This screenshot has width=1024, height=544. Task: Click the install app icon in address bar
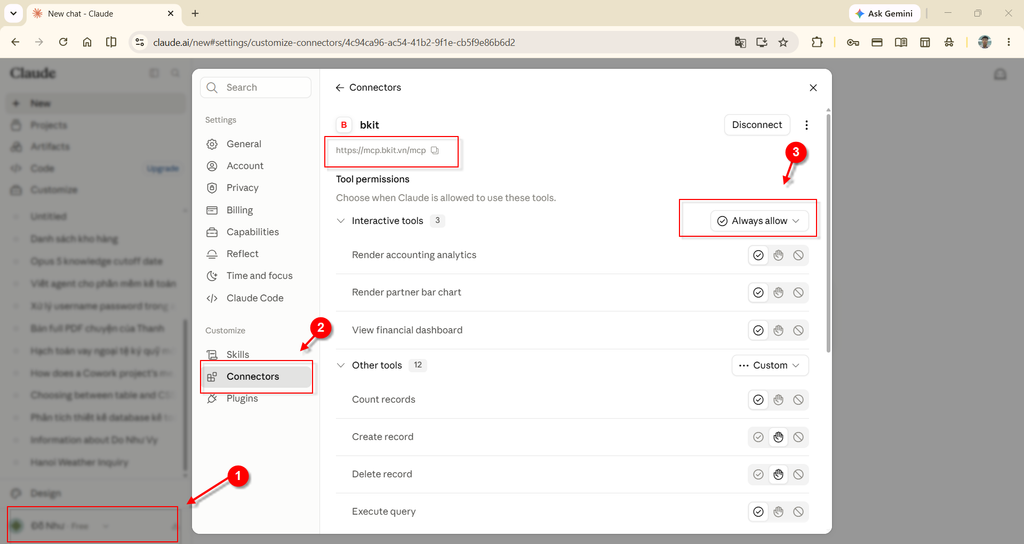761,42
